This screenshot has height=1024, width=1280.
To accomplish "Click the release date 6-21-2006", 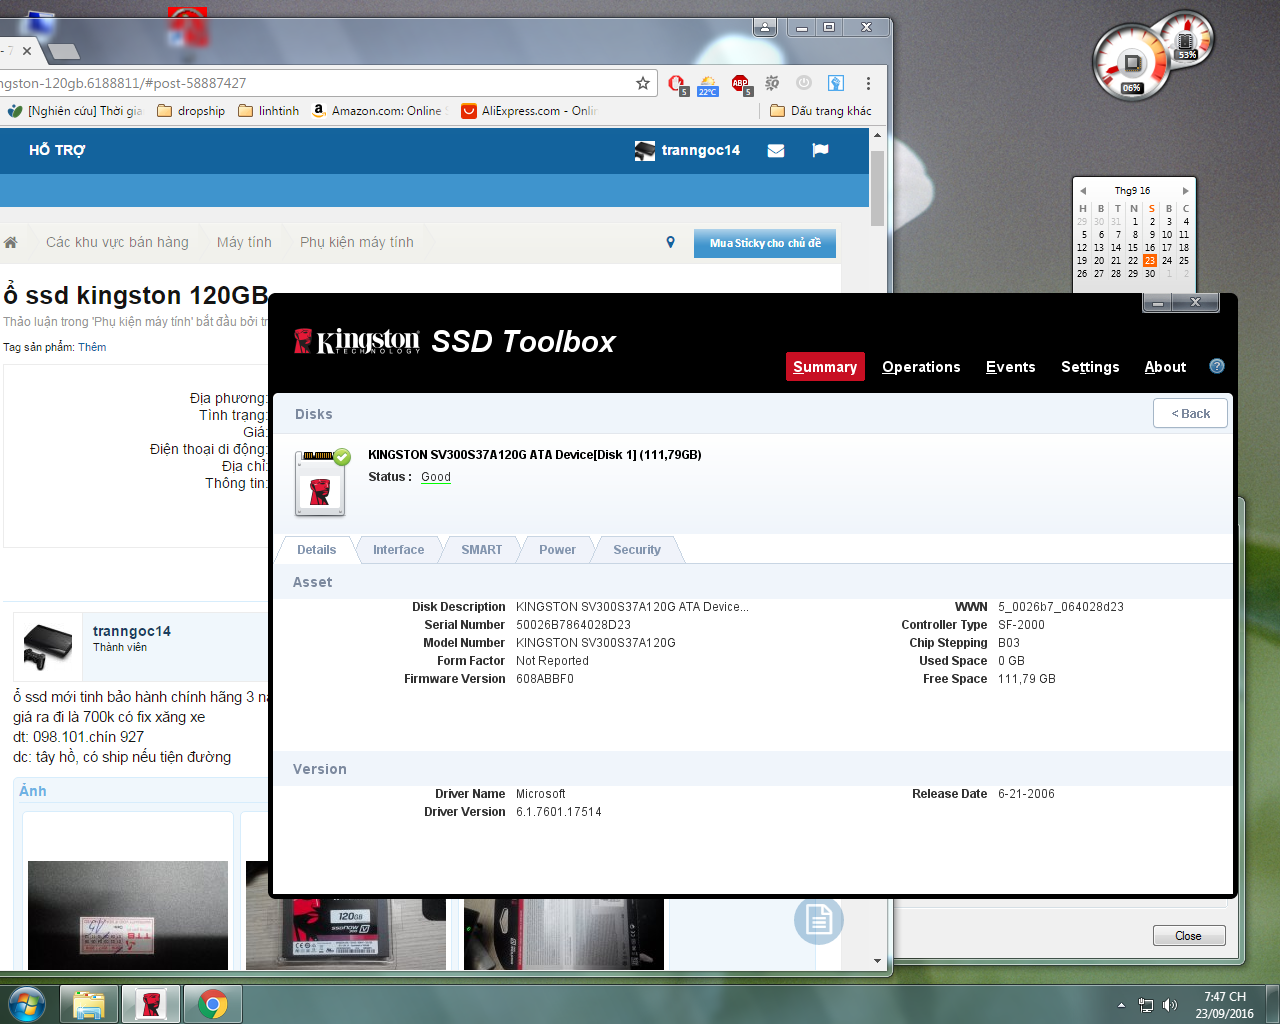I will click(x=1026, y=794).
